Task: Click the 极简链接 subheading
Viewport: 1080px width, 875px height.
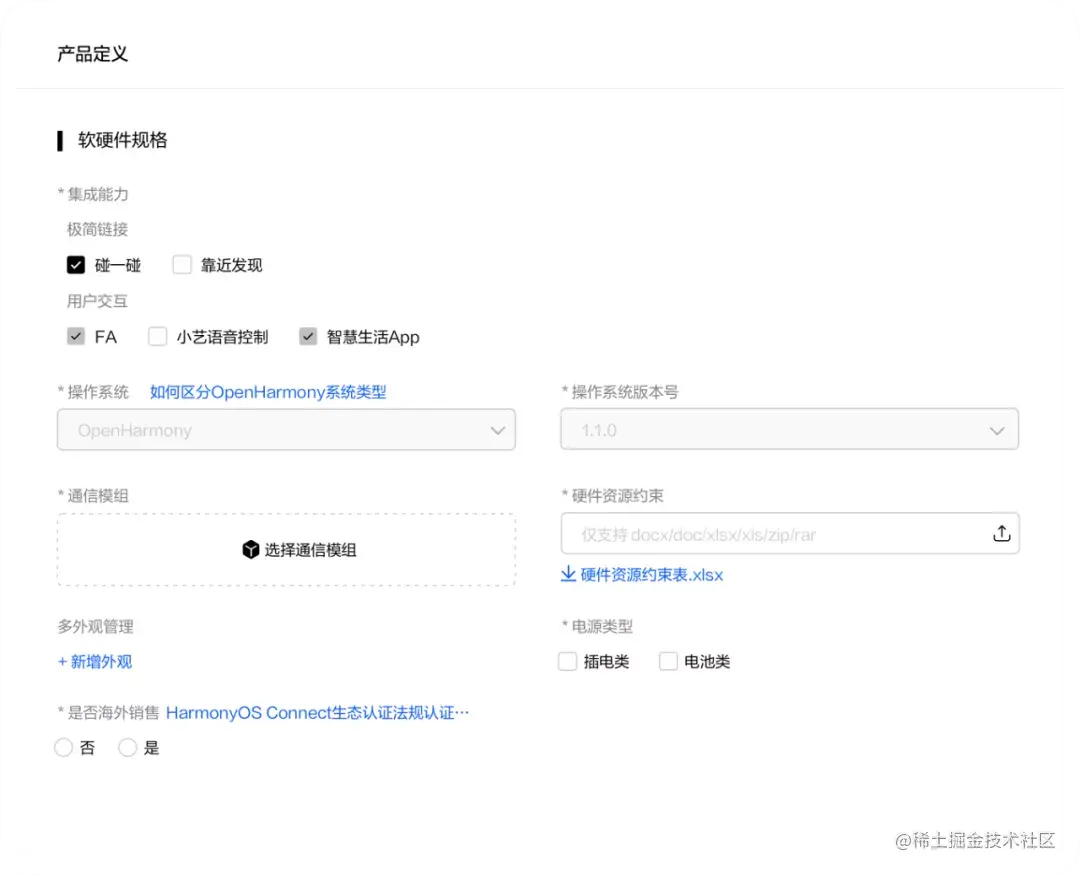Action: point(97,229)
